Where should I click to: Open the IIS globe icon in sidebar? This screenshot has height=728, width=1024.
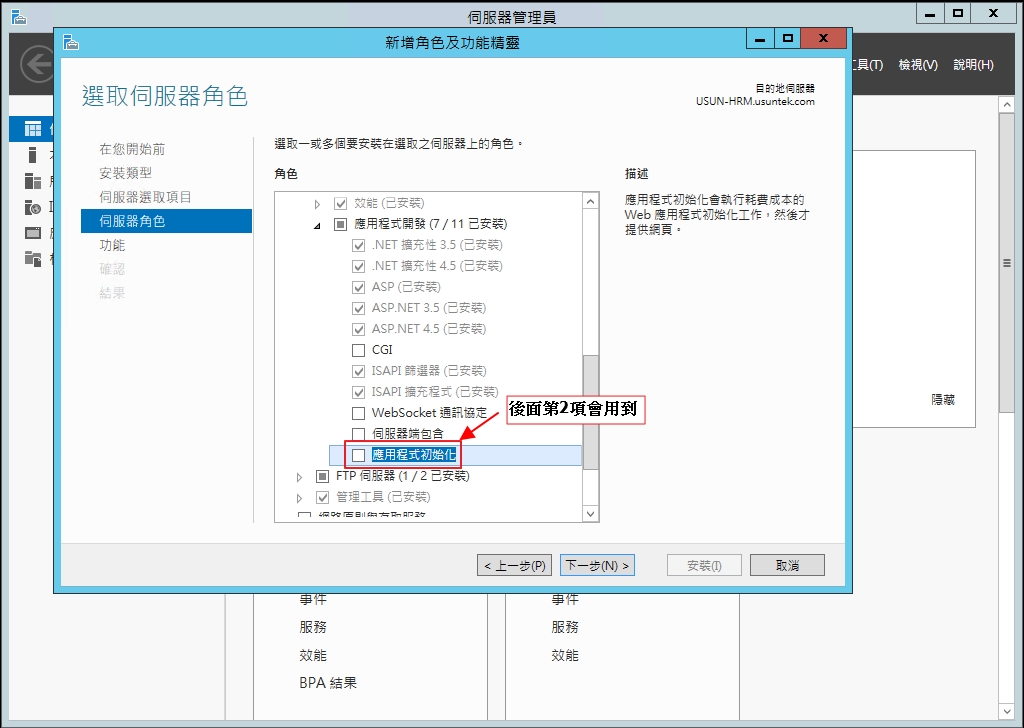(33, 207)
